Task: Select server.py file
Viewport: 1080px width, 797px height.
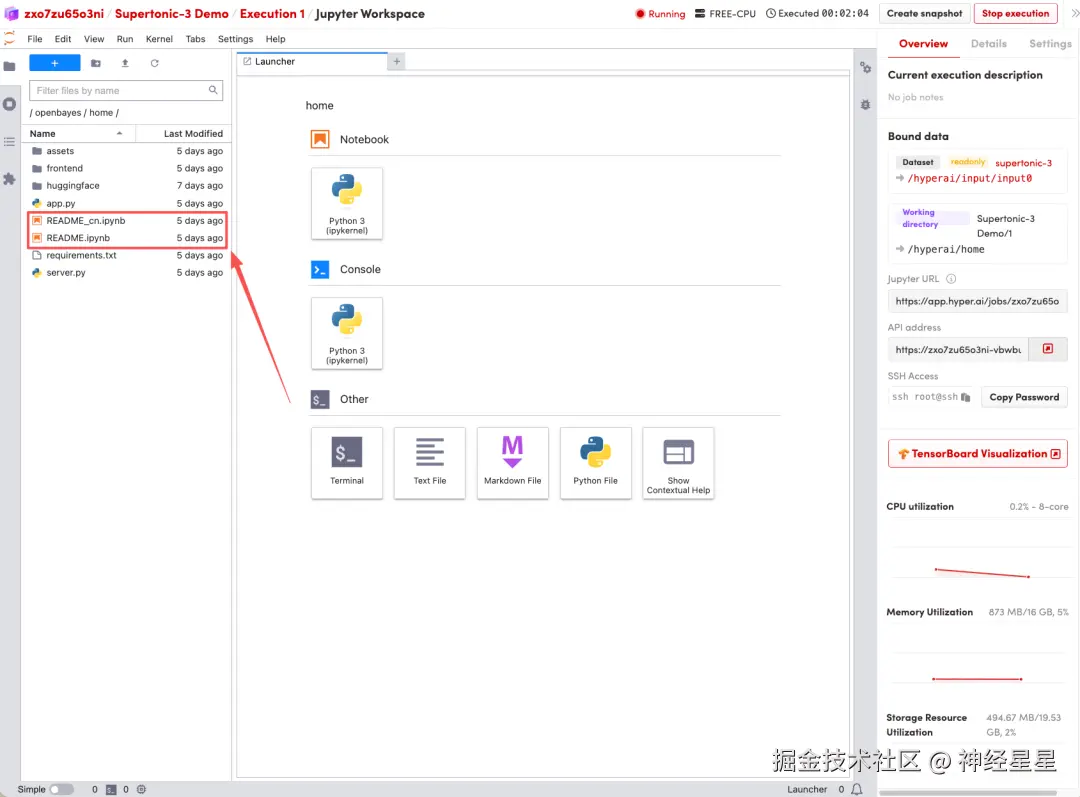Action: [x=127, y=273]
